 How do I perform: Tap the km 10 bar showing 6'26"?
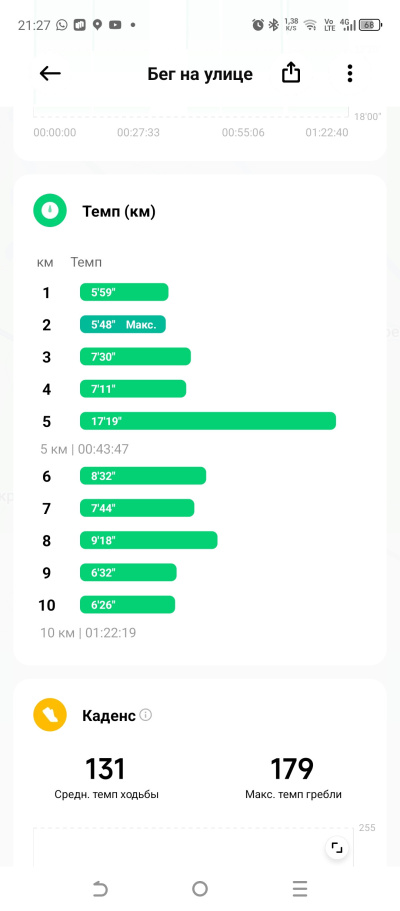[127, 604]
